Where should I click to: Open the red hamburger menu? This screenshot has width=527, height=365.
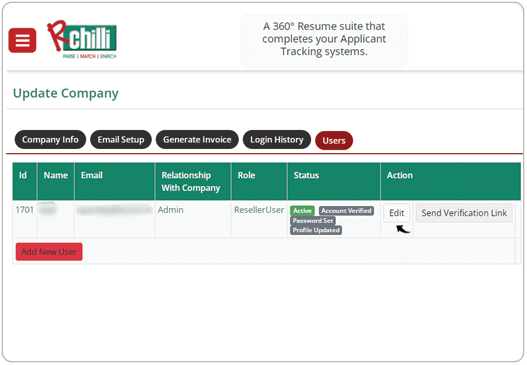[22, 40]
